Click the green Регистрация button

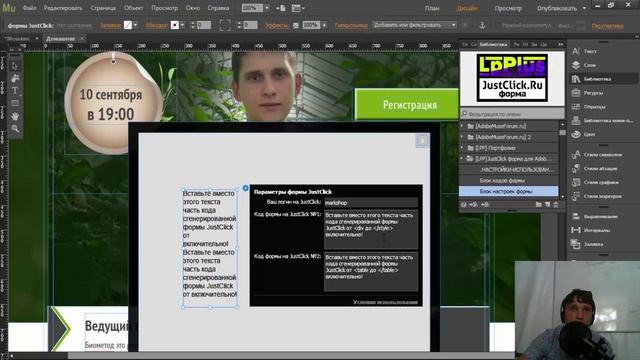pos(407,104)
